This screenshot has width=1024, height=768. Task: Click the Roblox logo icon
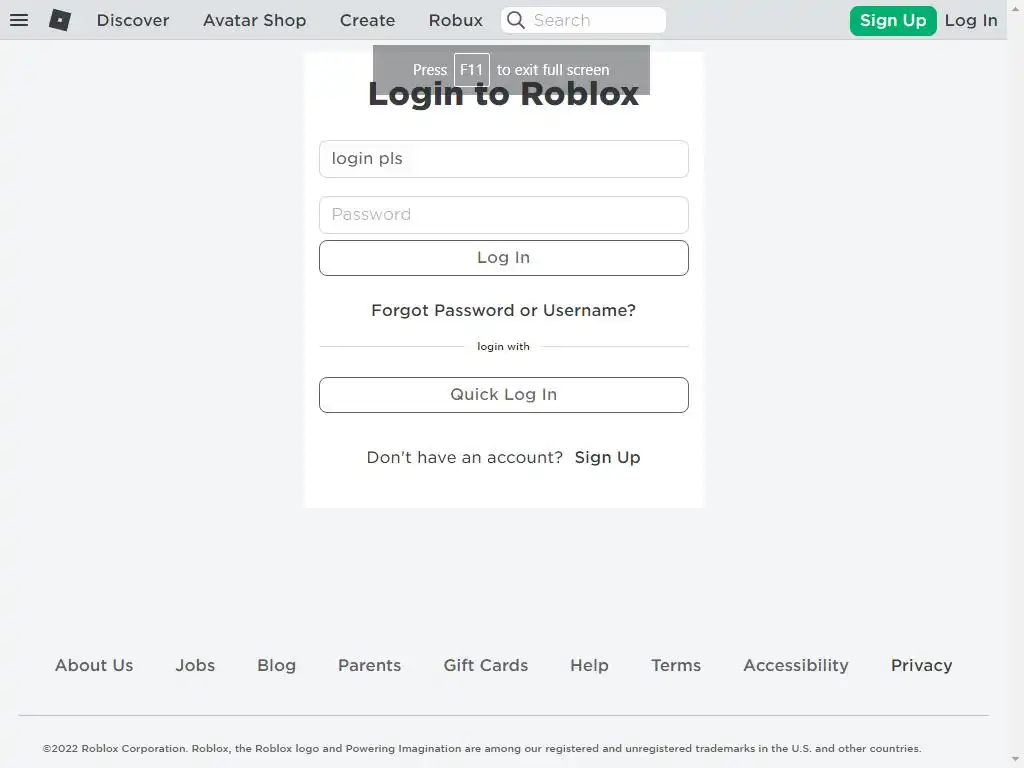tap(60, 20)
